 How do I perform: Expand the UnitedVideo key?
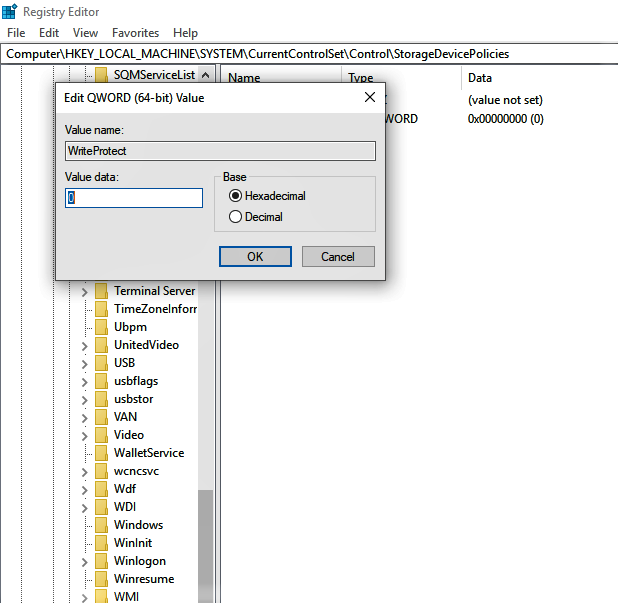coord(85,346)
